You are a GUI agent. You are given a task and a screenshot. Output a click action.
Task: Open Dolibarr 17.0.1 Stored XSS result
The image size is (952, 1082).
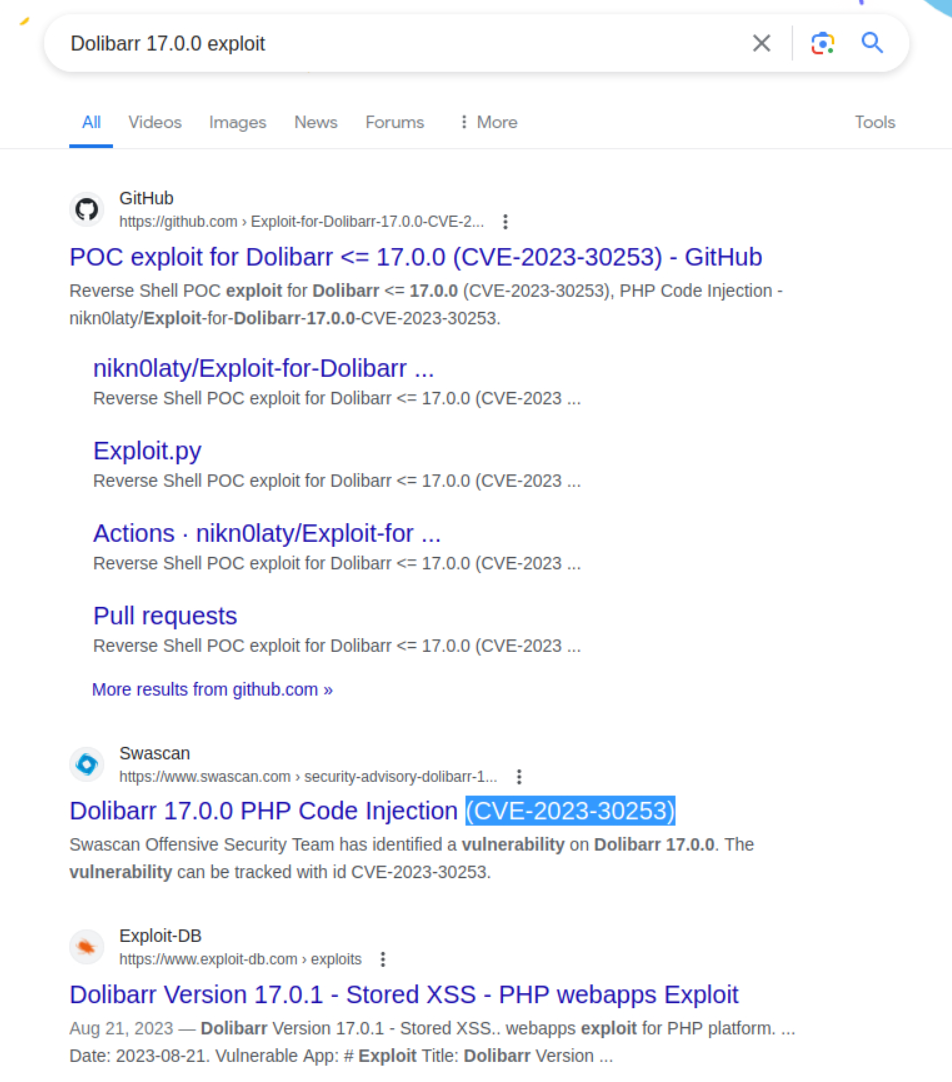pos(403,995)
